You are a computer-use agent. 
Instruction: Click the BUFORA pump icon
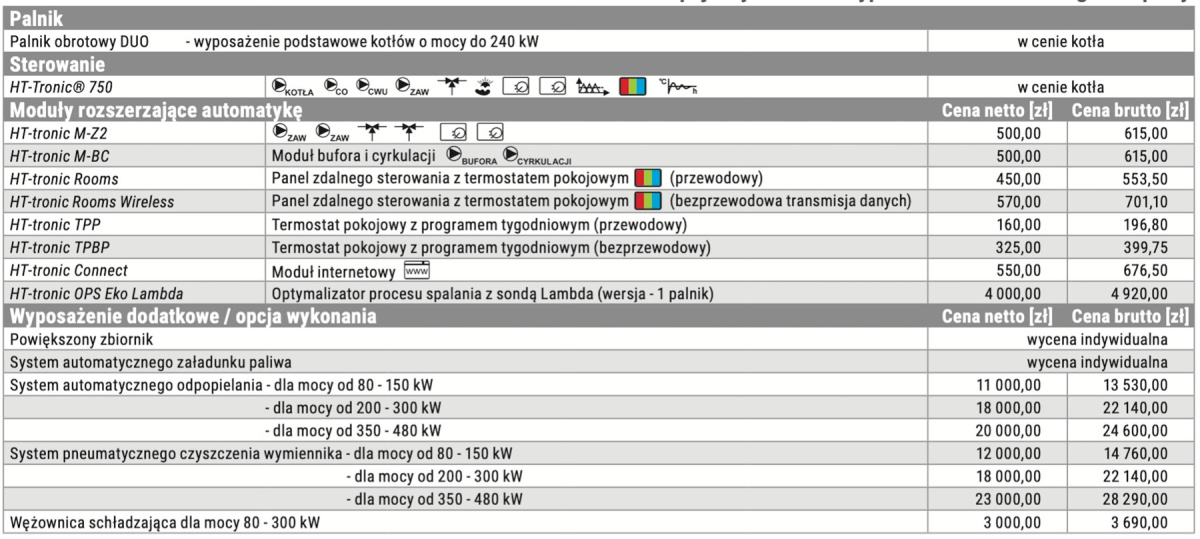(x=471, y=155)
